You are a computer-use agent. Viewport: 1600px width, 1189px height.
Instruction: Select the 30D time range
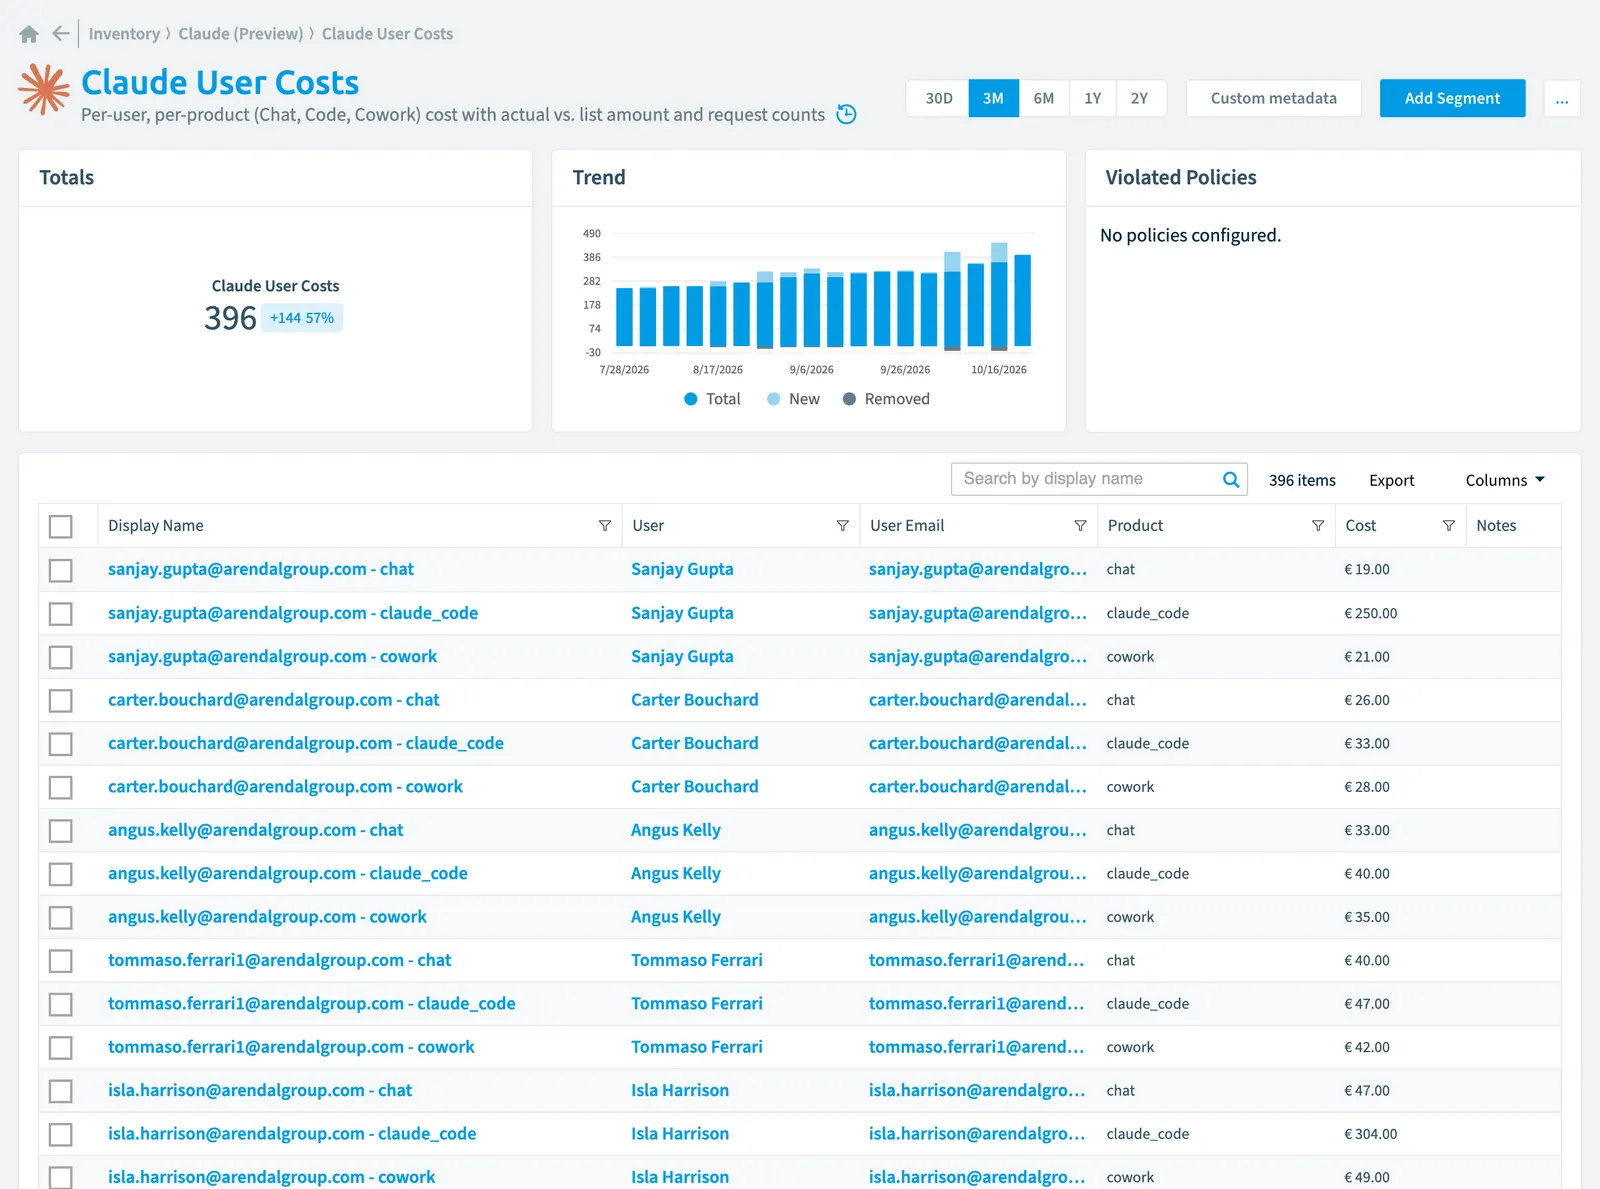(x=938, y=99)
